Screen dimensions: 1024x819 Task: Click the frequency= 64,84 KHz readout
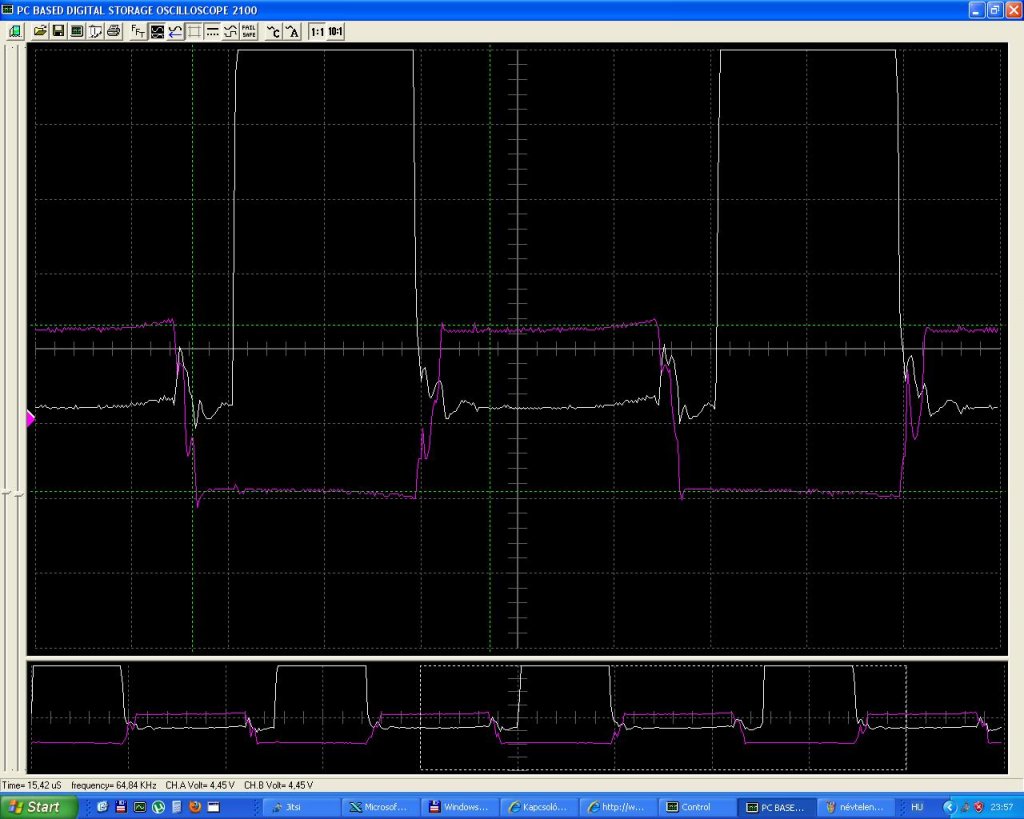(114, 785)
